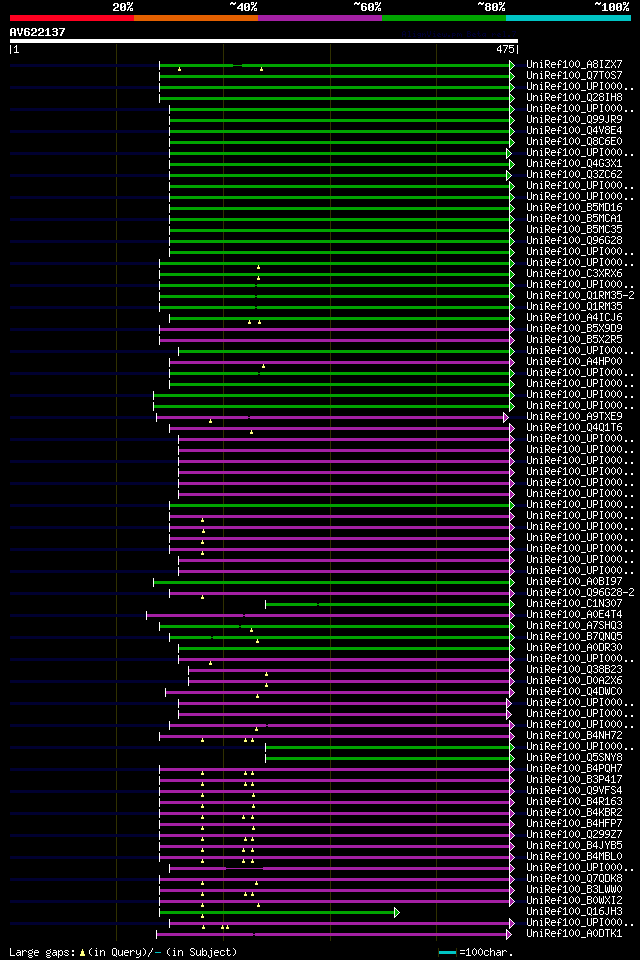Select the UniRef100_B5MD16 label
Viewport: 640px width, 960px height.
(x=574, y=208)
